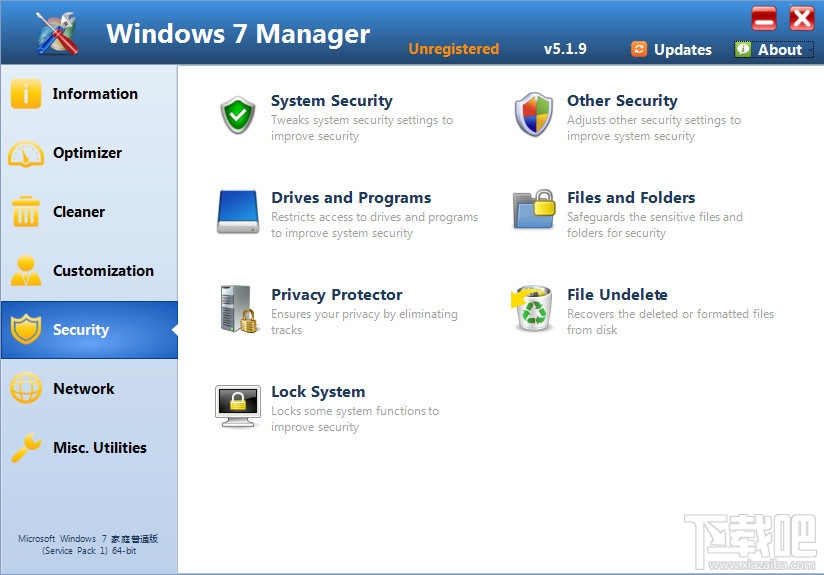824x575 pixels.
Task: Start File Undelete title link
Action: tap(617, 294)
